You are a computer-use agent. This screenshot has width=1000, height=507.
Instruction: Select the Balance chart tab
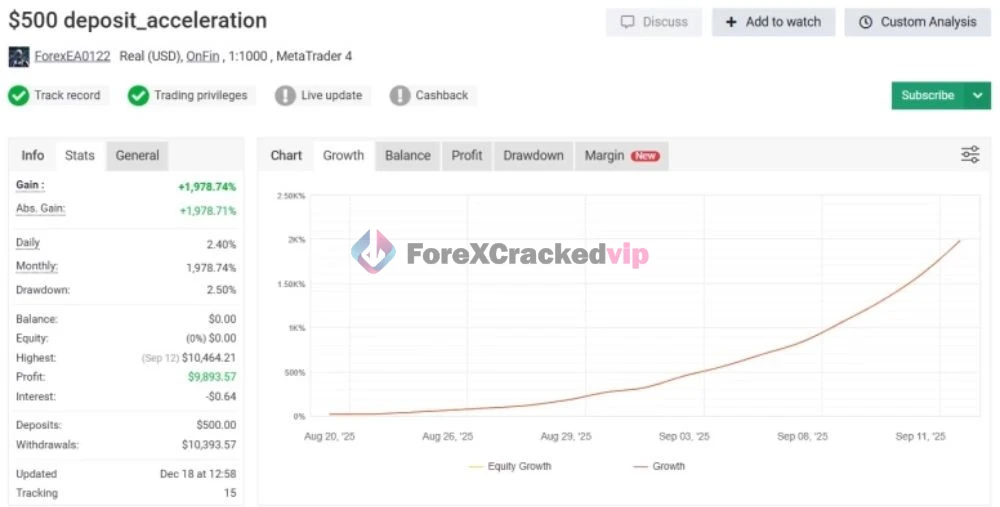pyautogui.click(x=408, y=155)
